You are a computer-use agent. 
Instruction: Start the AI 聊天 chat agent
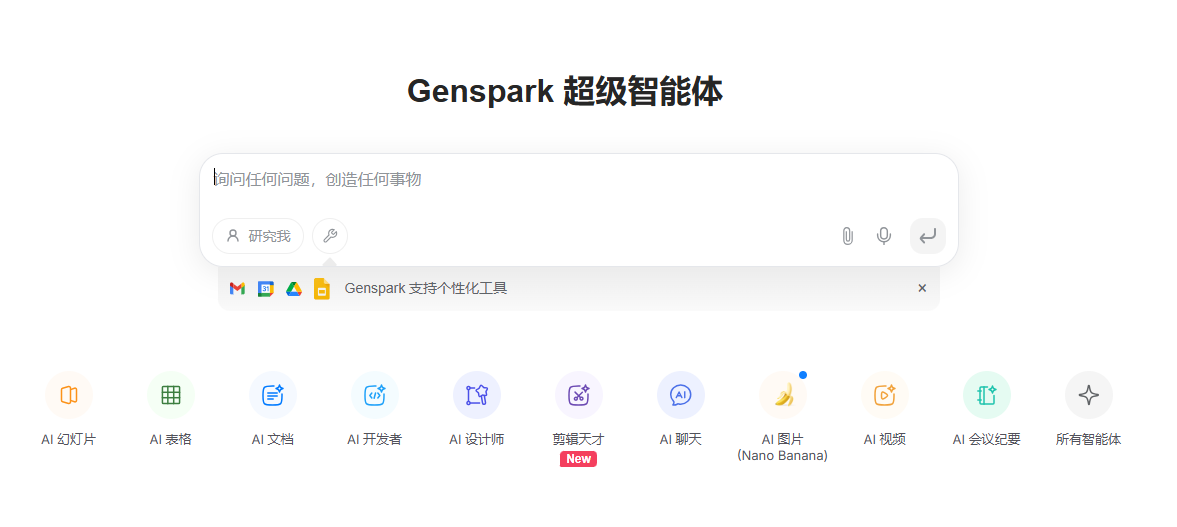681,395
